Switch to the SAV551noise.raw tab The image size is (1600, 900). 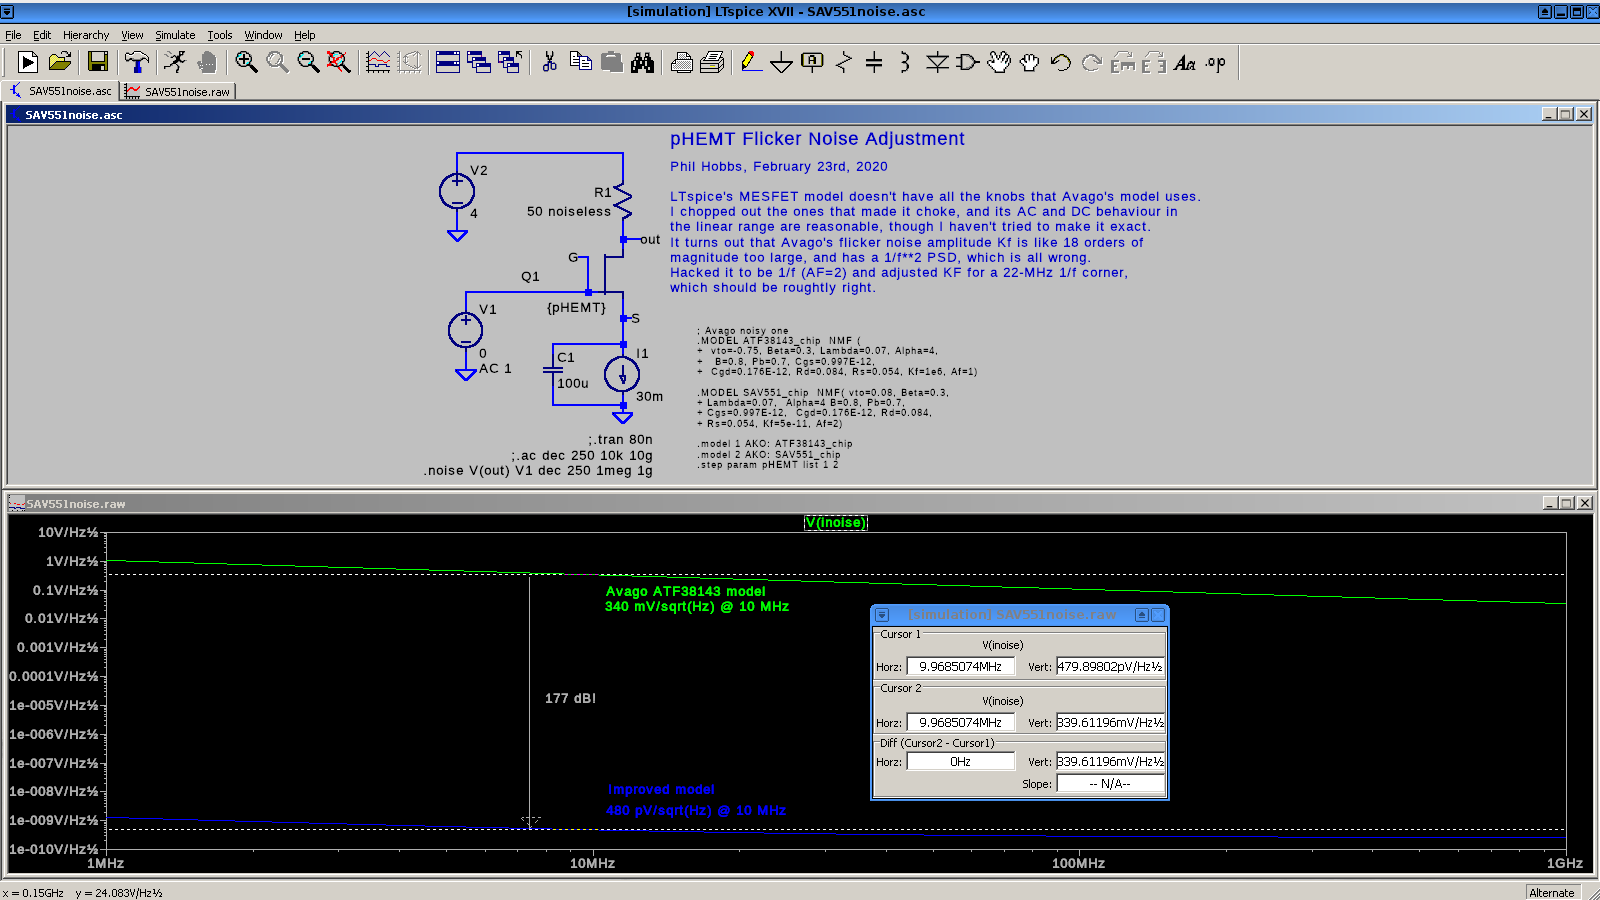click(178, 91)
